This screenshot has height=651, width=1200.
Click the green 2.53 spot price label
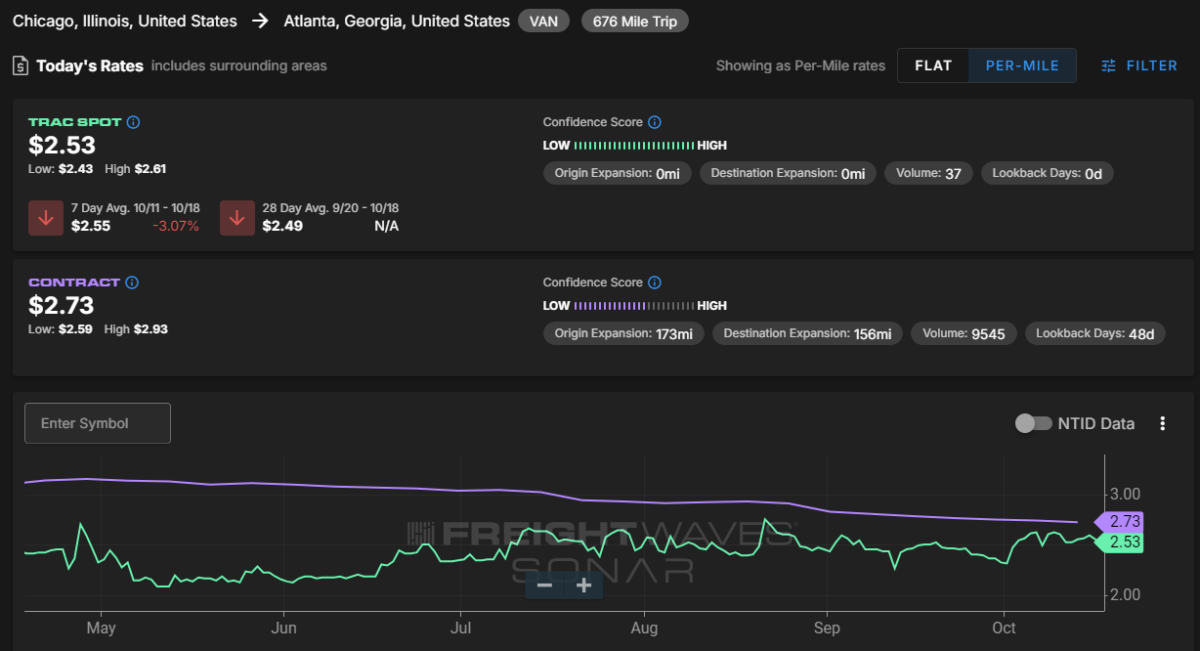click(x=1124, y=542)
